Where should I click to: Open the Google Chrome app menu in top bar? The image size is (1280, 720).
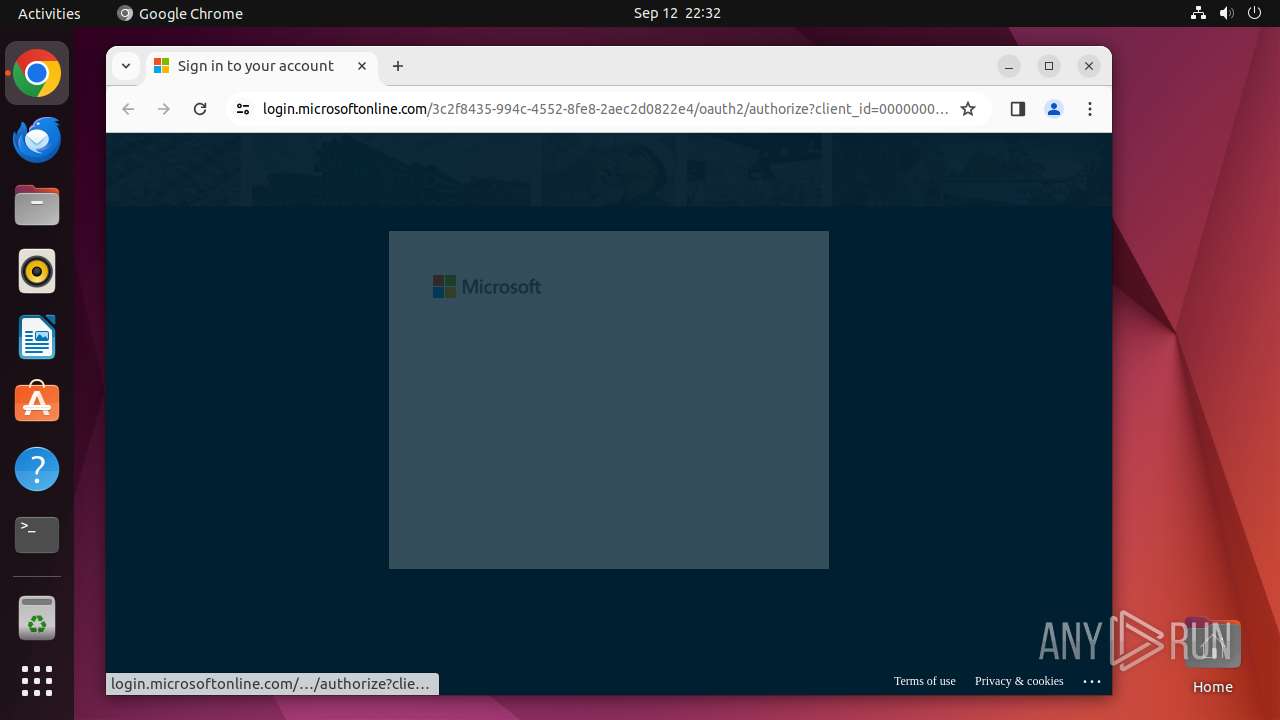click(x=180, y=13)
